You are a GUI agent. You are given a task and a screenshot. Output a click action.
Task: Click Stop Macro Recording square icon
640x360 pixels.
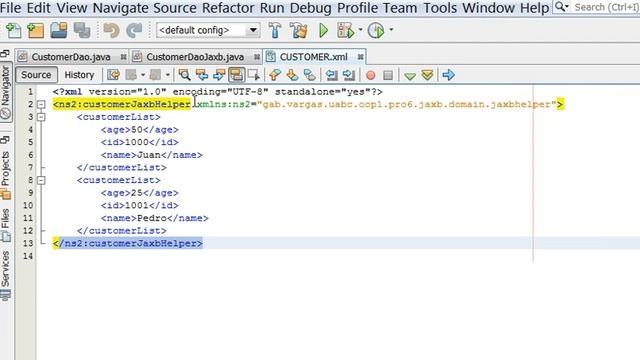[388, 76]
